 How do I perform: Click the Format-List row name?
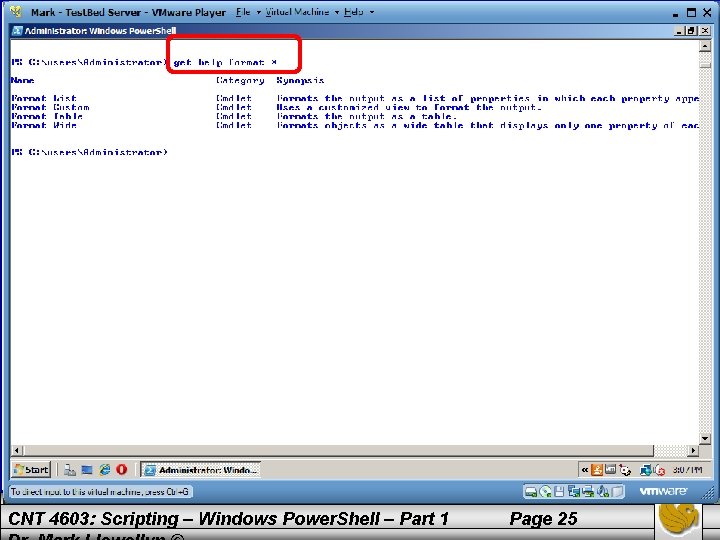44,98
